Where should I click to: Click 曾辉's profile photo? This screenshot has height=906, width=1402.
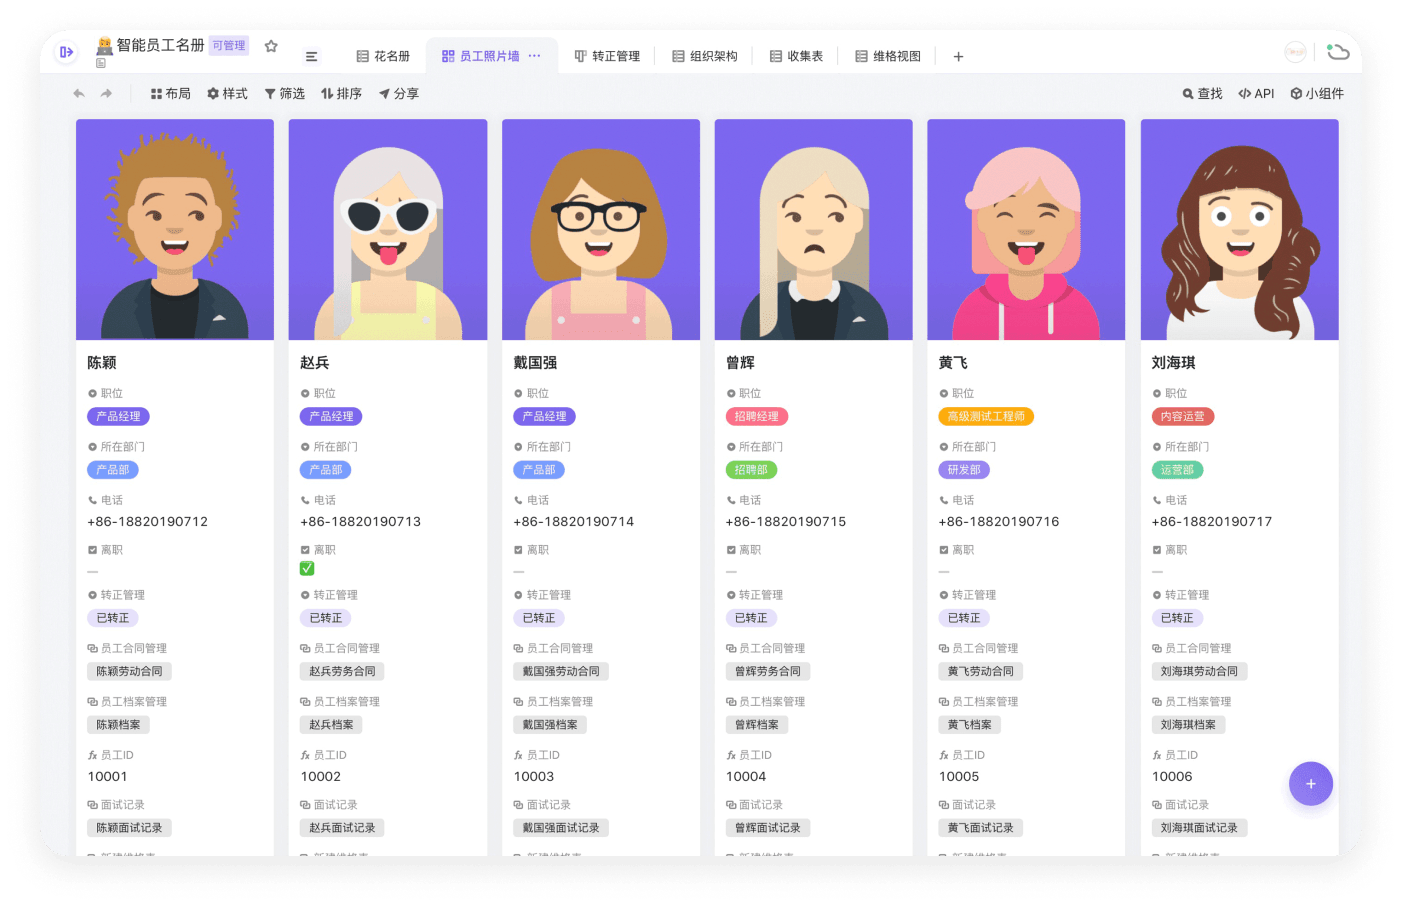click(813, 228)
